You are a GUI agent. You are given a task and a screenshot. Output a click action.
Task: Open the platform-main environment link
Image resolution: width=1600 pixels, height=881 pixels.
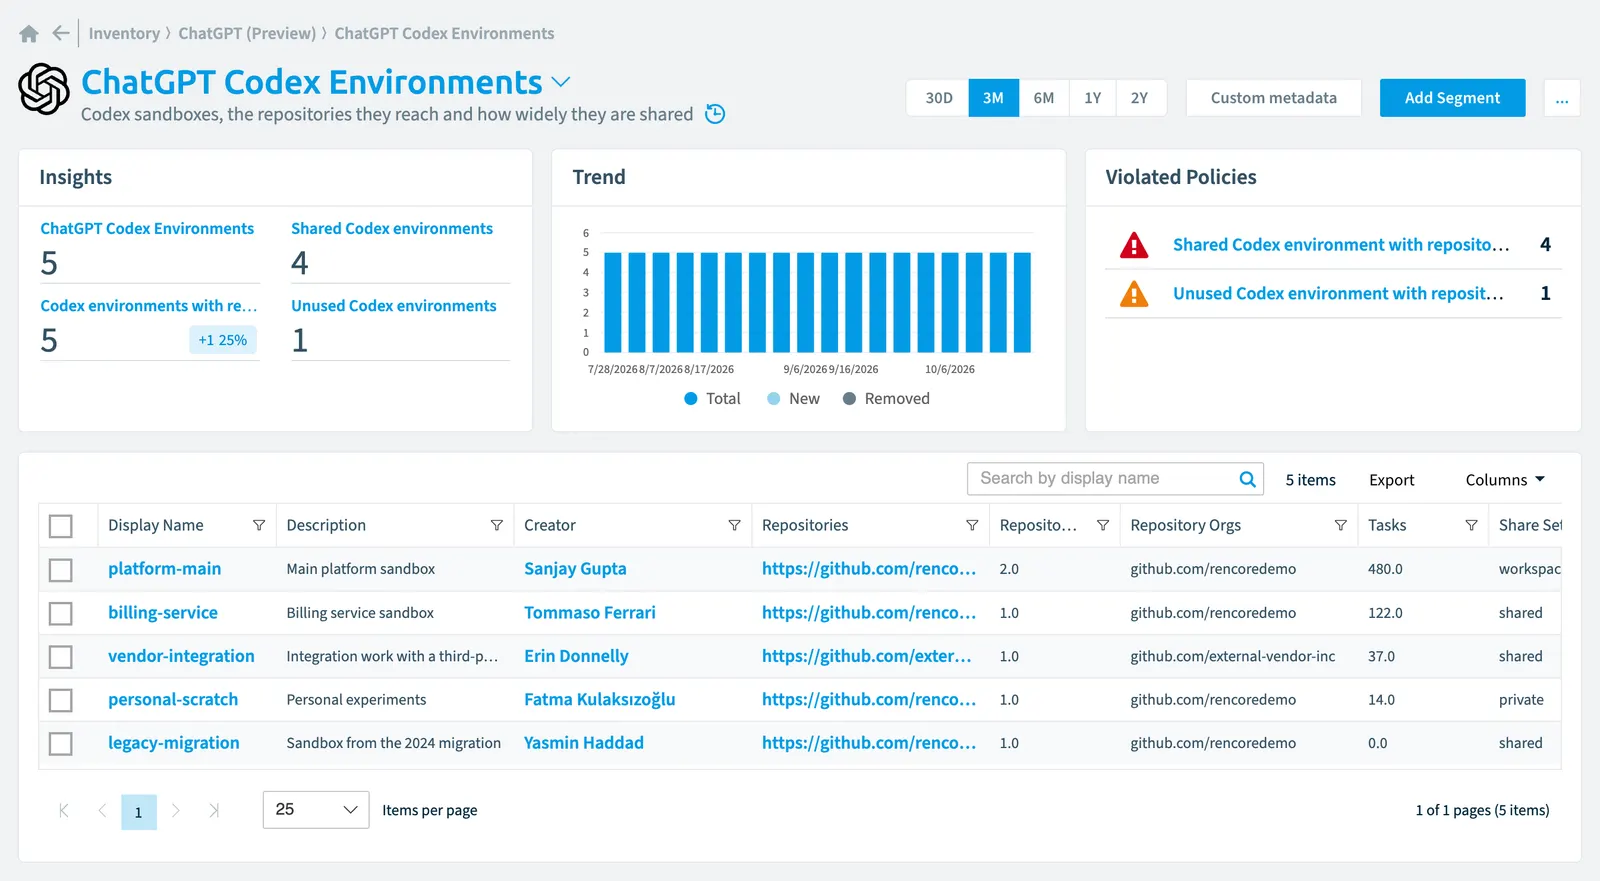pos(165,569)
